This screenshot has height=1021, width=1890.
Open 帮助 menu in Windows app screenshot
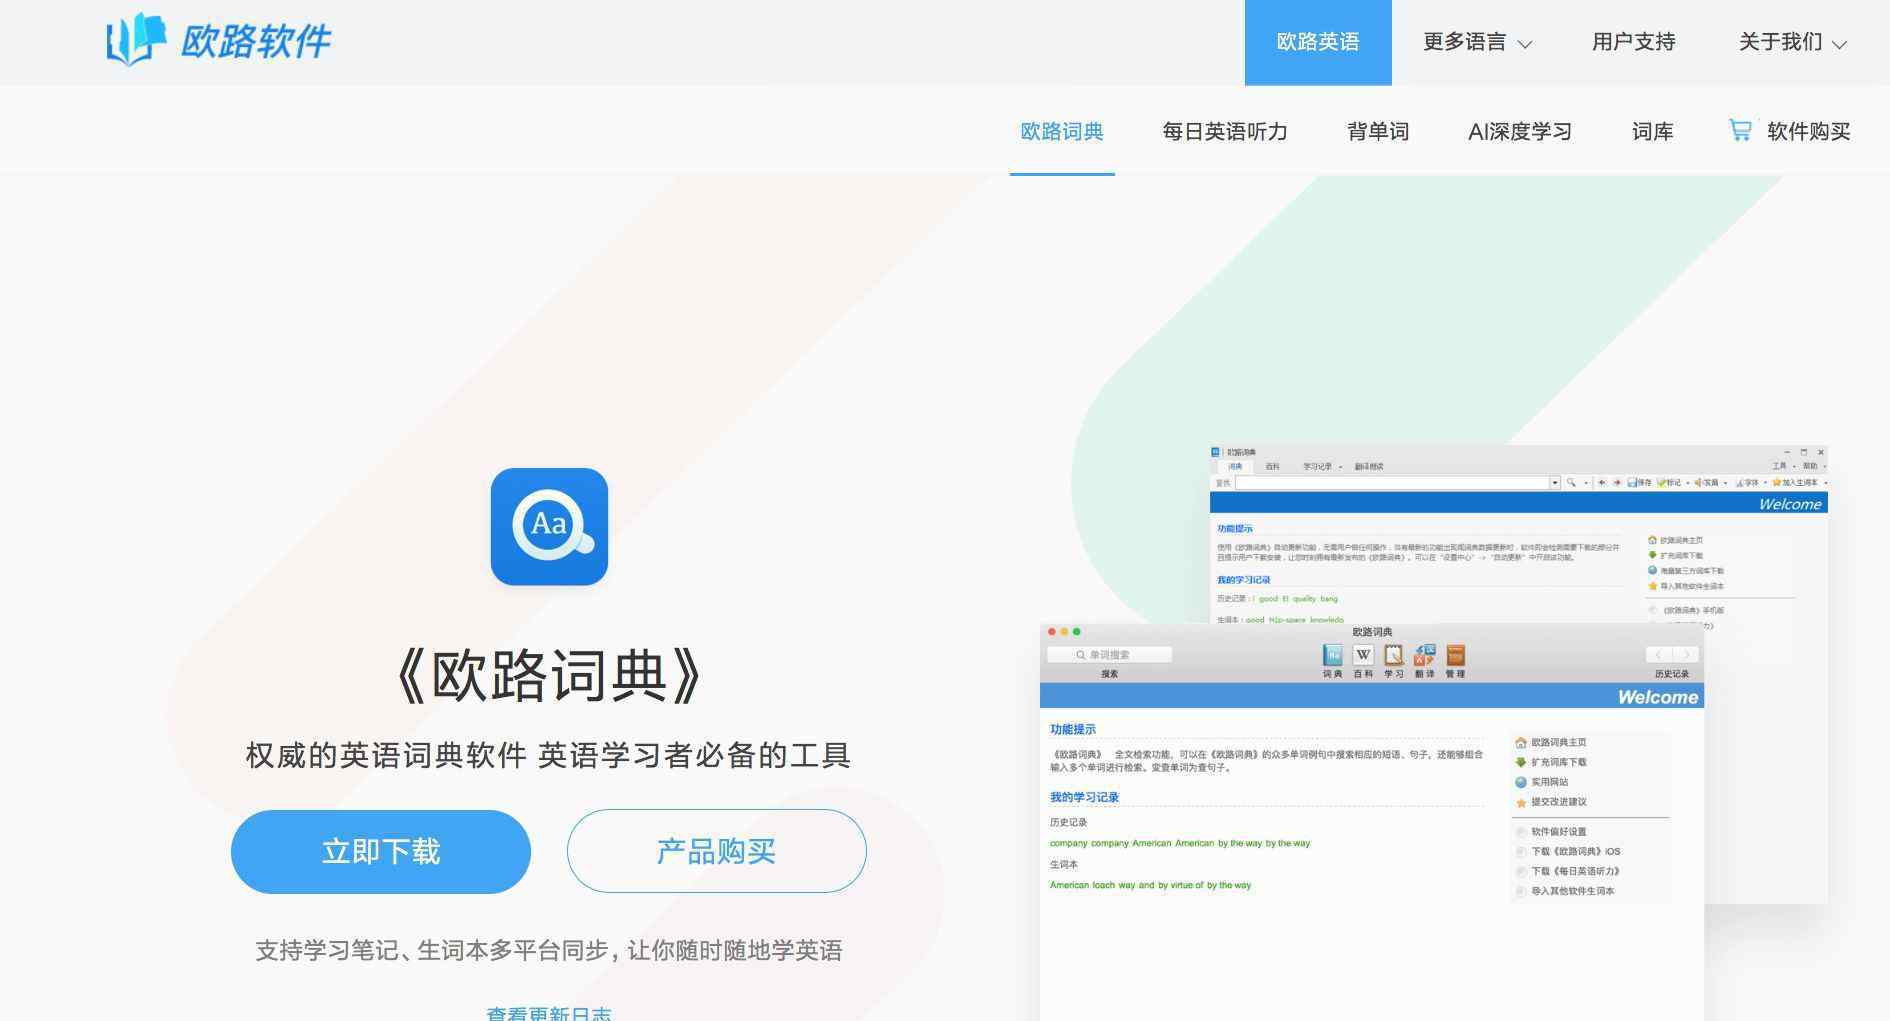(x=1814, y=466)
